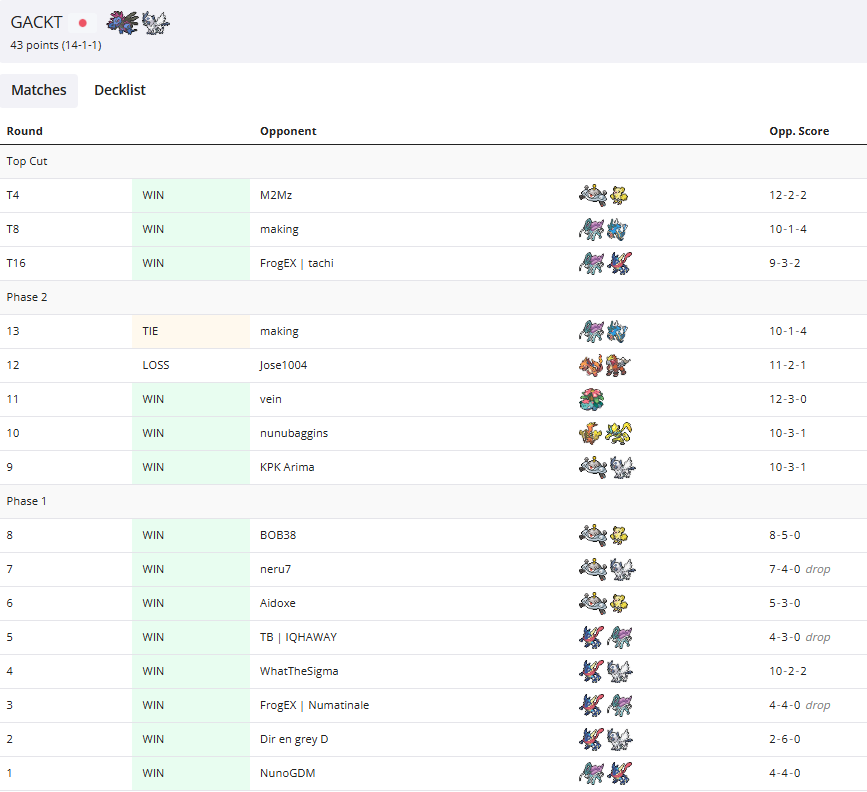Click the red flag icon next to GACKT
The image size is (867, 792).
click(83, 23)
